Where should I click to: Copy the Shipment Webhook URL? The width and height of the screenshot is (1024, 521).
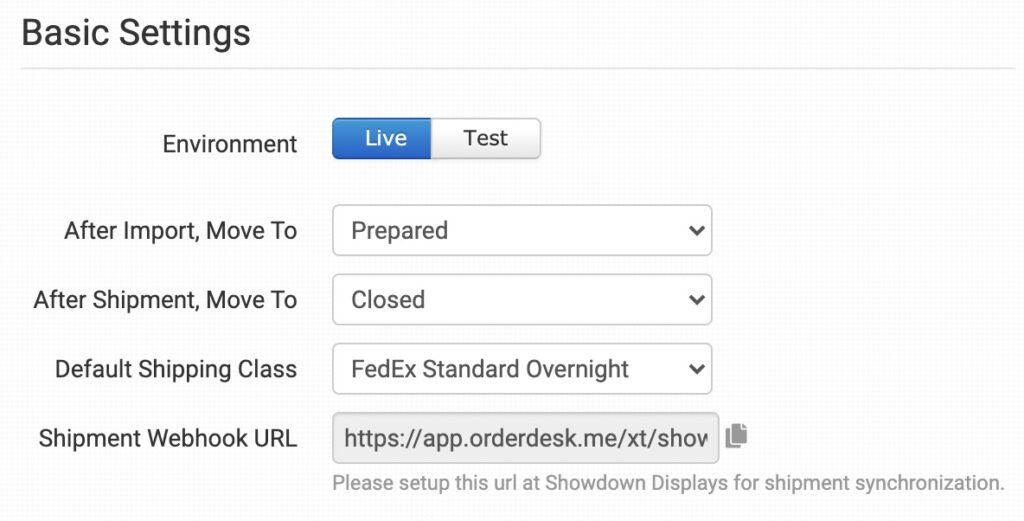pyautogui.click(x=737, y=435)
